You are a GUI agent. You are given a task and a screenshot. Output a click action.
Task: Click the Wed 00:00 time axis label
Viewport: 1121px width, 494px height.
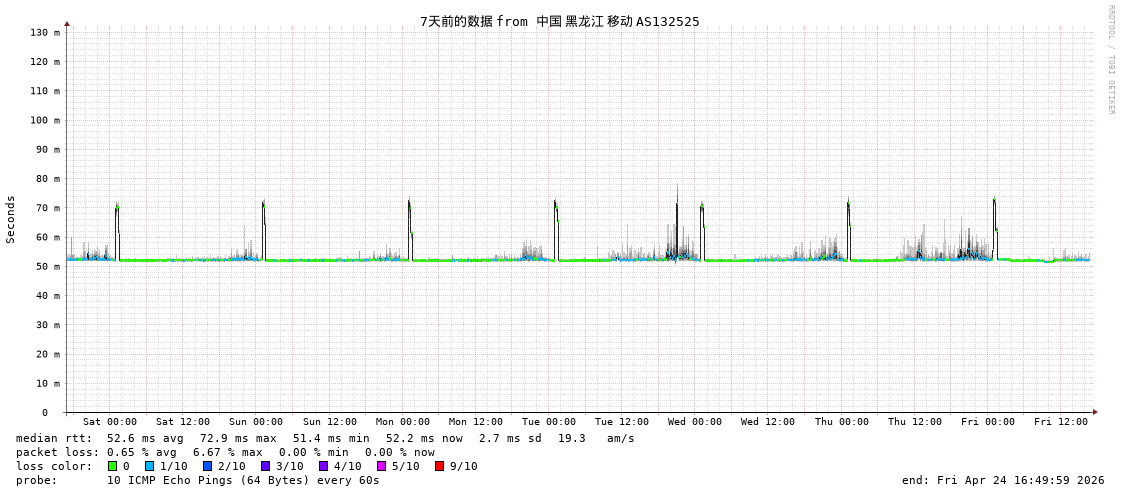(x=695, y=422)
